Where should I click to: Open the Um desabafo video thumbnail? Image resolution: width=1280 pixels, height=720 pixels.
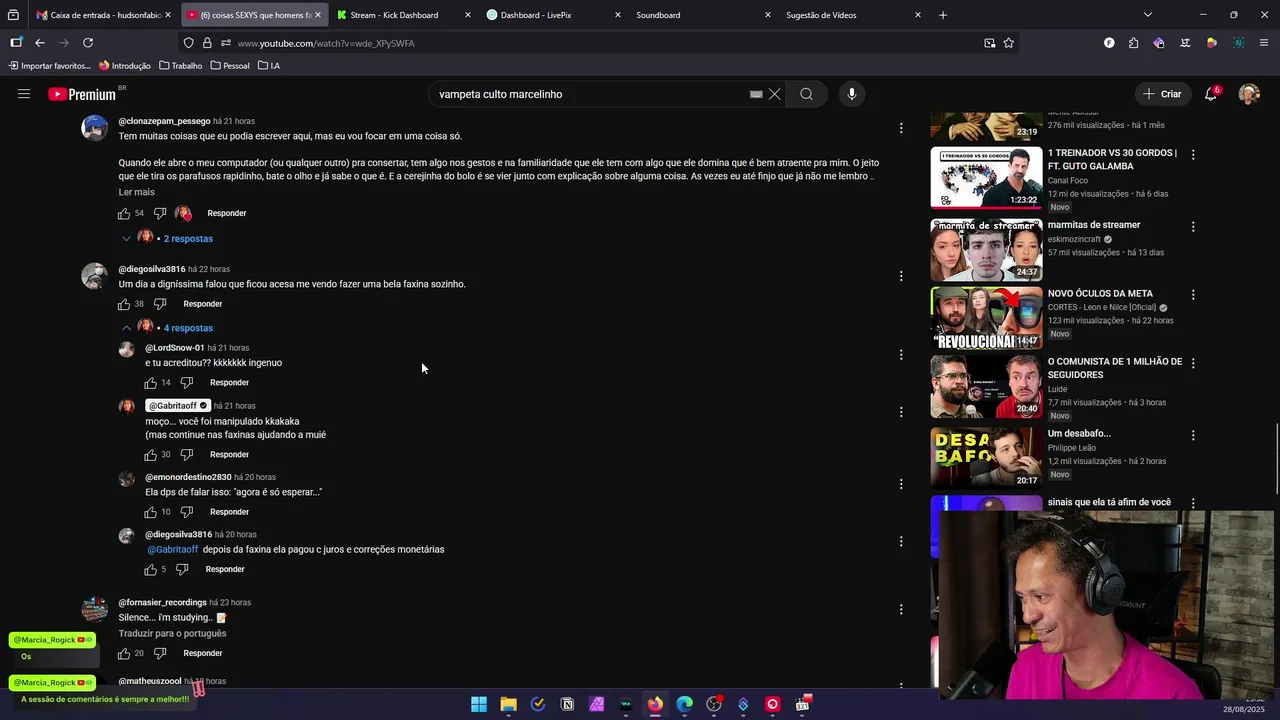(986, 458)
